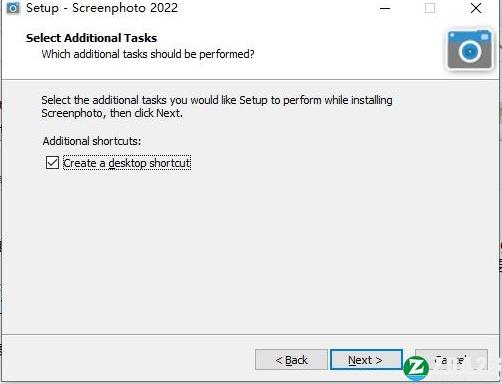502x384 pixels.
Task: Minimize the Setup window
Action: coord(385,8)
